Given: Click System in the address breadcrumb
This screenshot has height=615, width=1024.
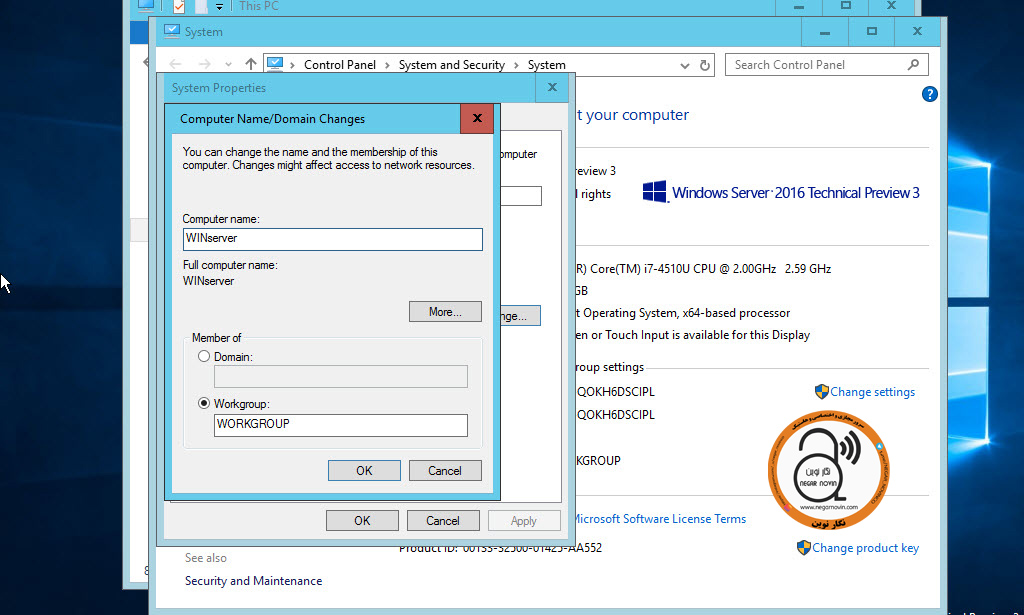Looking at the screenshot, I should pos(547,65).
